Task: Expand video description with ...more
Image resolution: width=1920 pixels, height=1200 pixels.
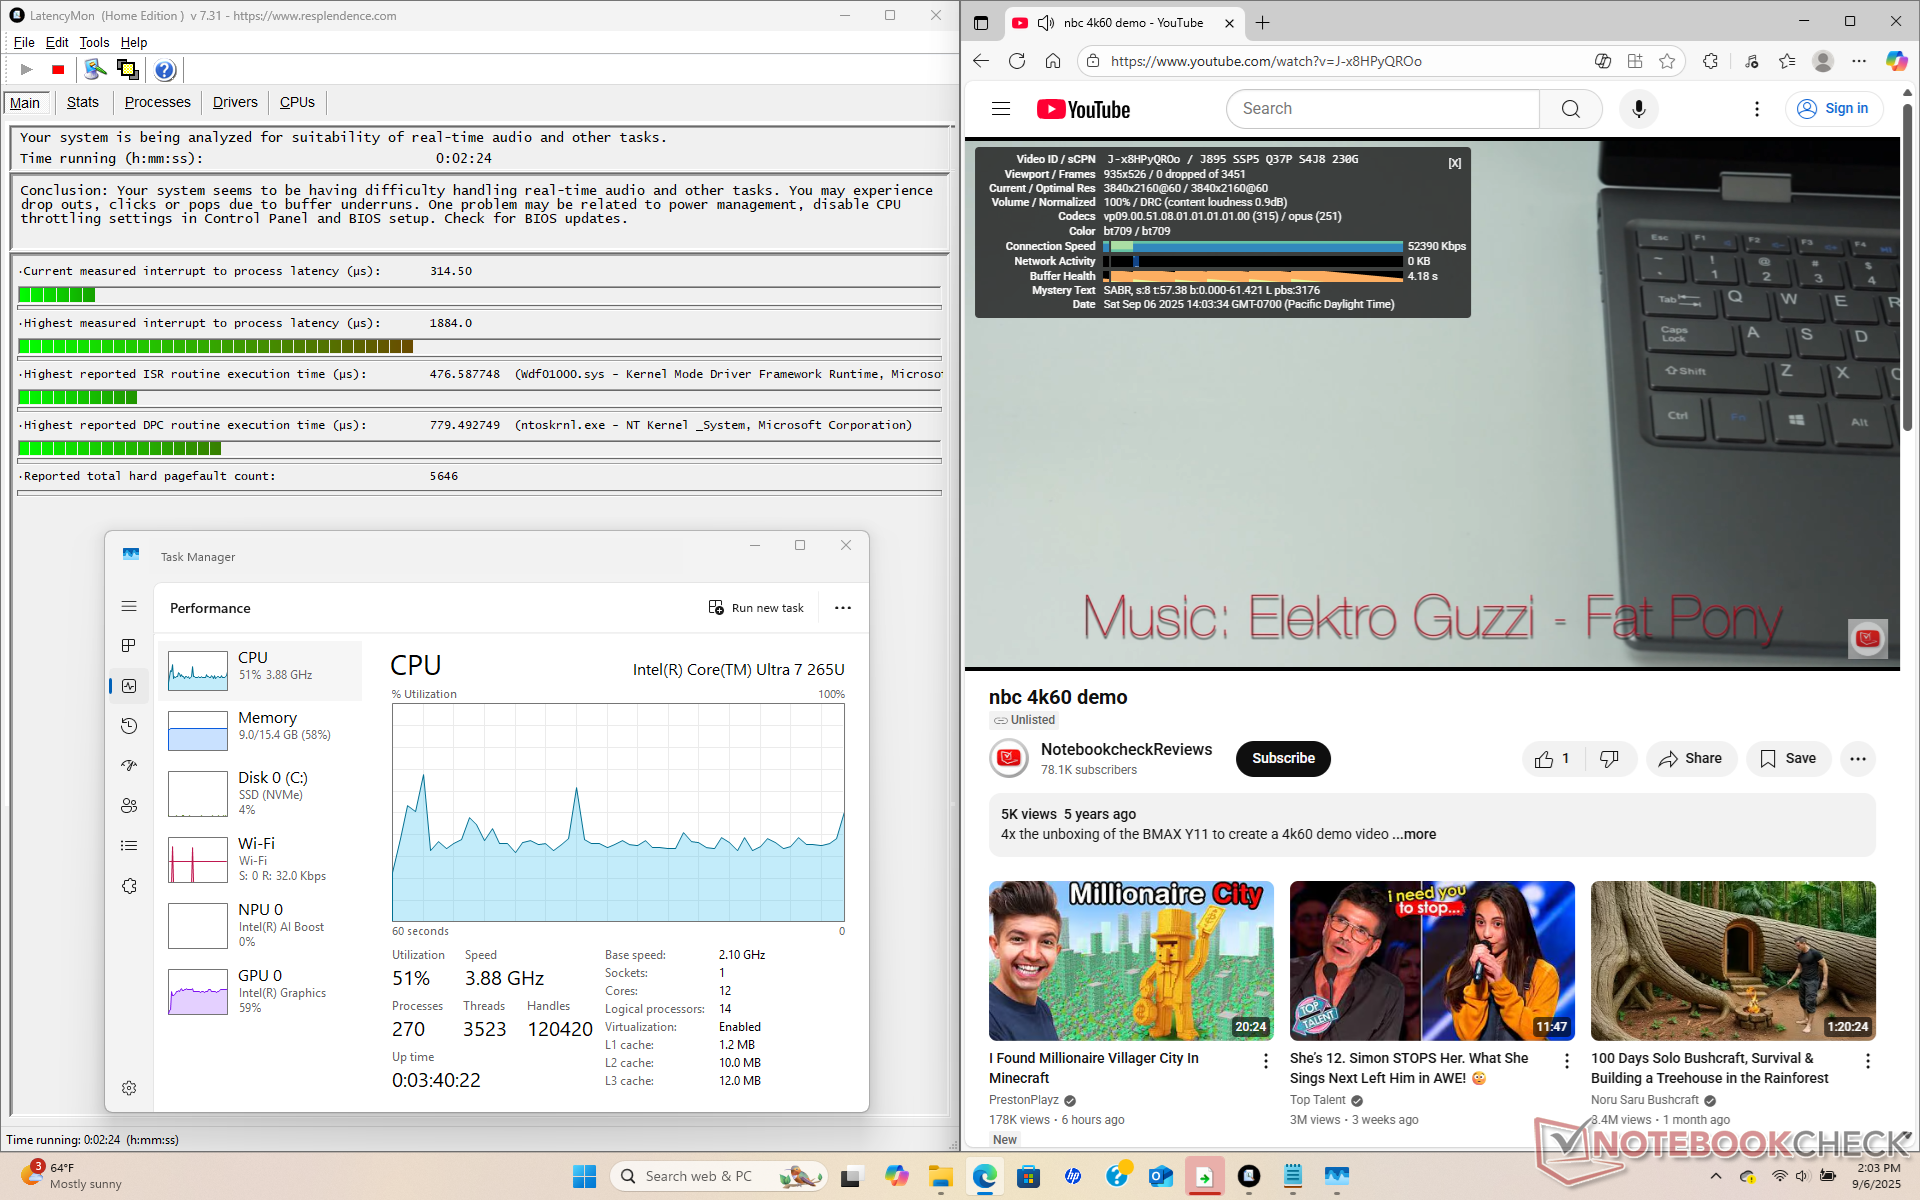Action: (1414, 834)
